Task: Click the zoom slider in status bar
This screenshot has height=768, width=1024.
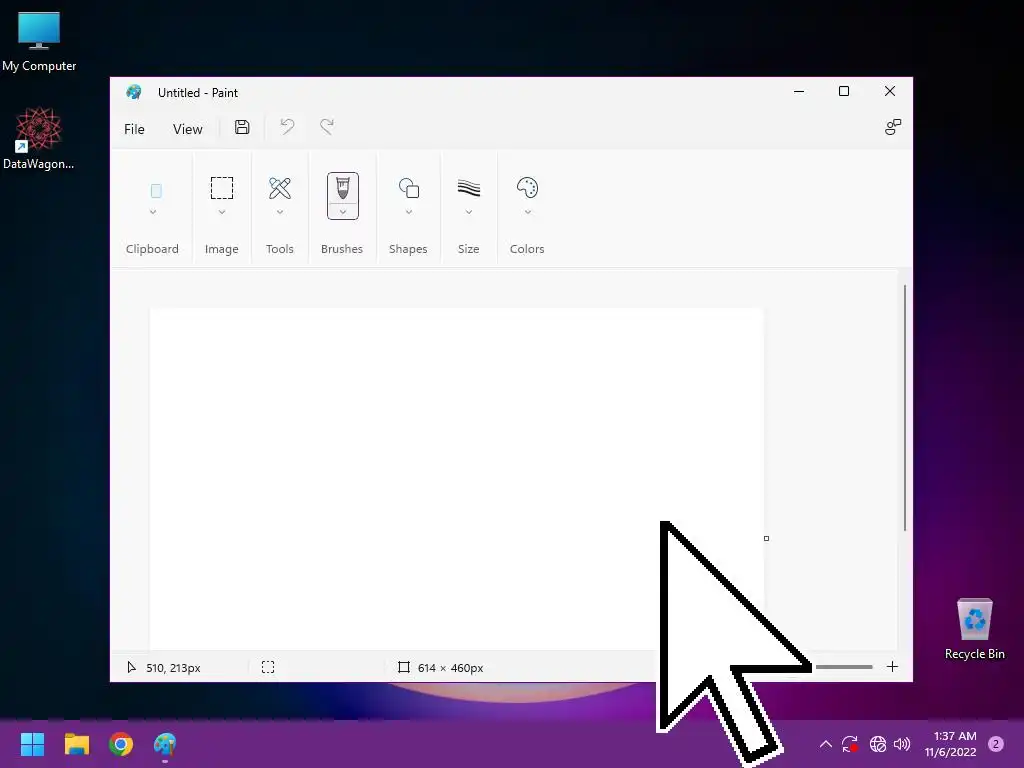Action: coord(844,667)
